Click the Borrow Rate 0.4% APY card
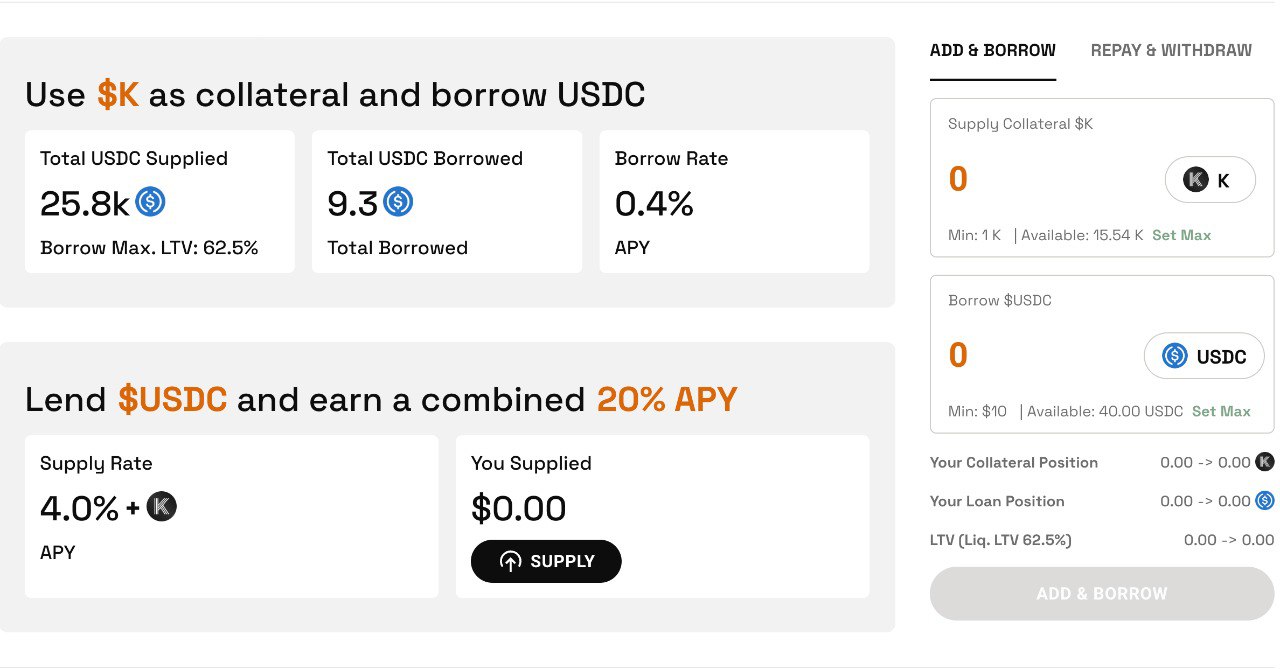Screen dimensions: 1280x669 pos(734,202)
